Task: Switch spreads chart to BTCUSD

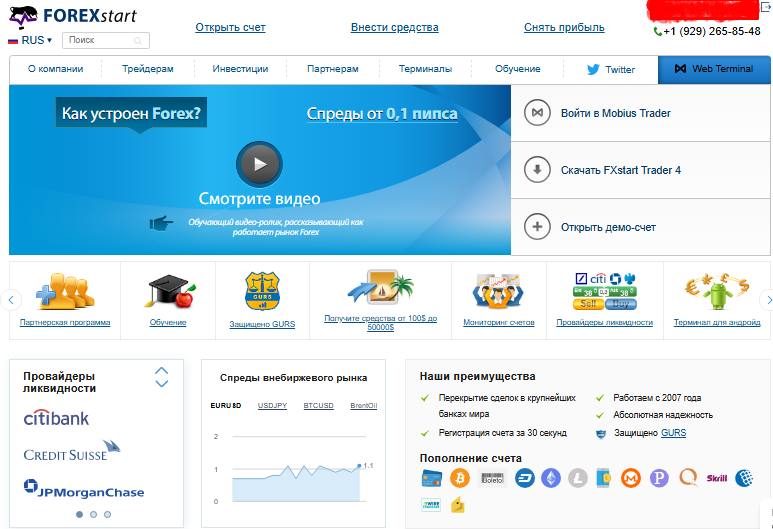Action: coord(318,406)
